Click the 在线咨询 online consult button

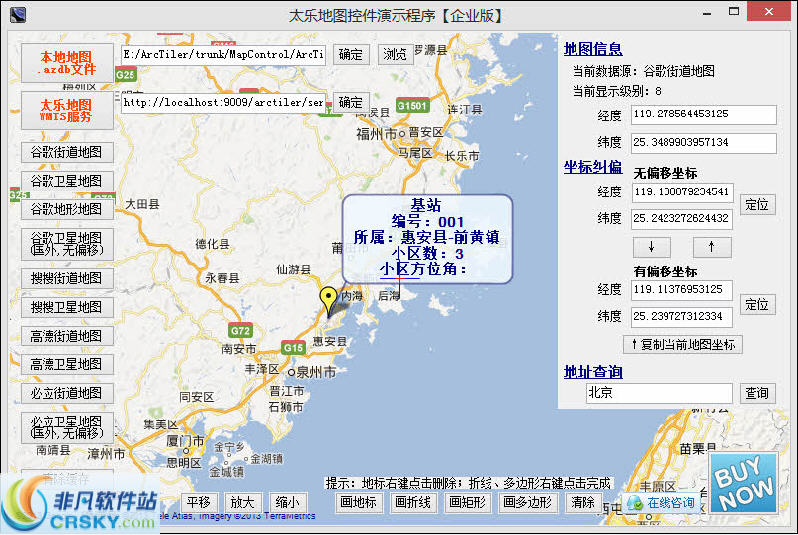coord(661,503)
